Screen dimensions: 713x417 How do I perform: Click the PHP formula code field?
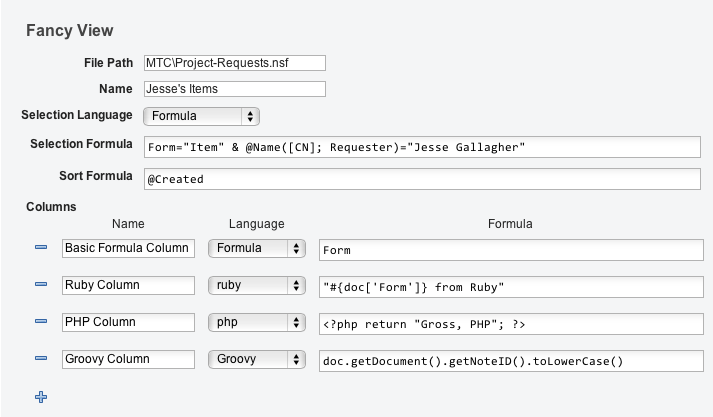[510, 323]
